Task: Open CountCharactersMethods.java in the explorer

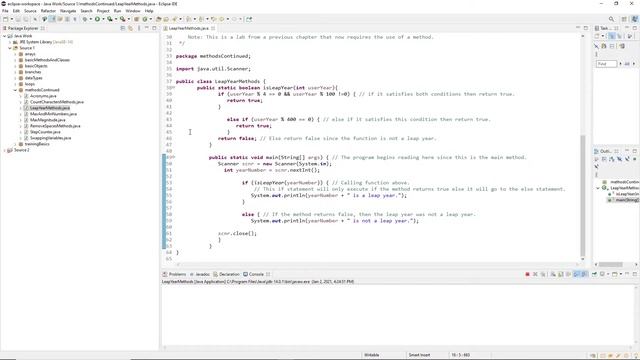Action: click(57, 102)
